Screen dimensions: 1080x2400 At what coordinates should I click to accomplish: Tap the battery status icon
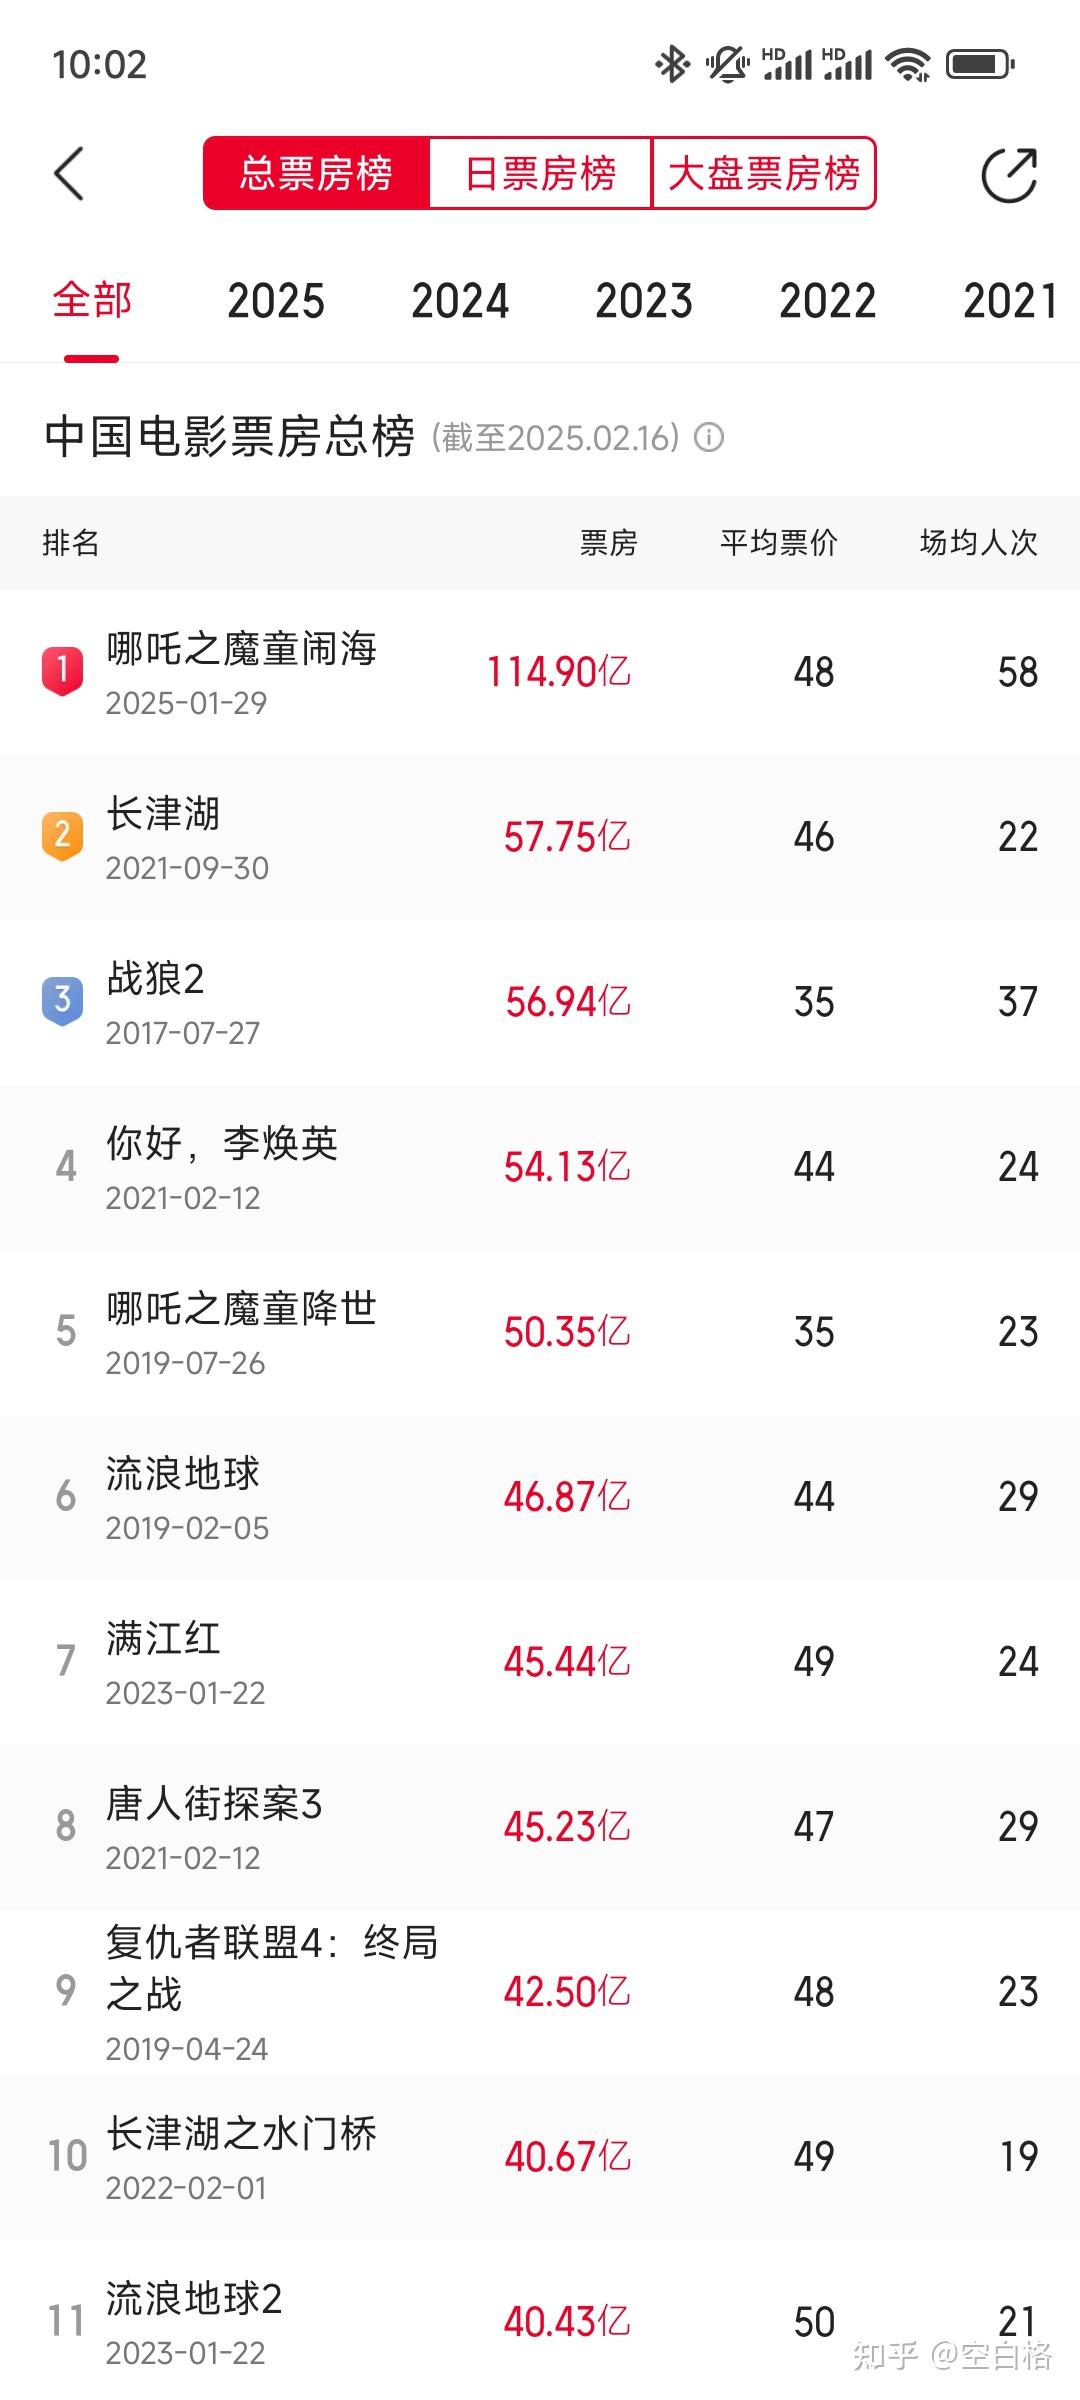(980, 64)
